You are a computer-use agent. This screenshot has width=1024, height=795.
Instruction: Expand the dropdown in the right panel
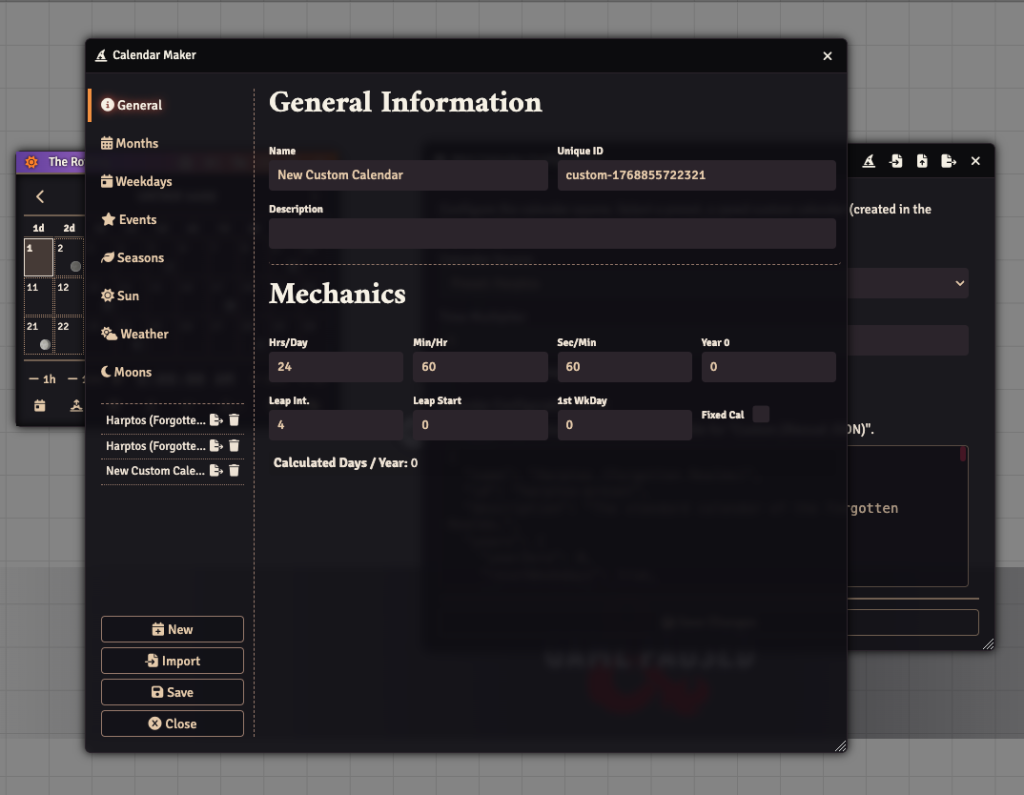pos(959,283)
